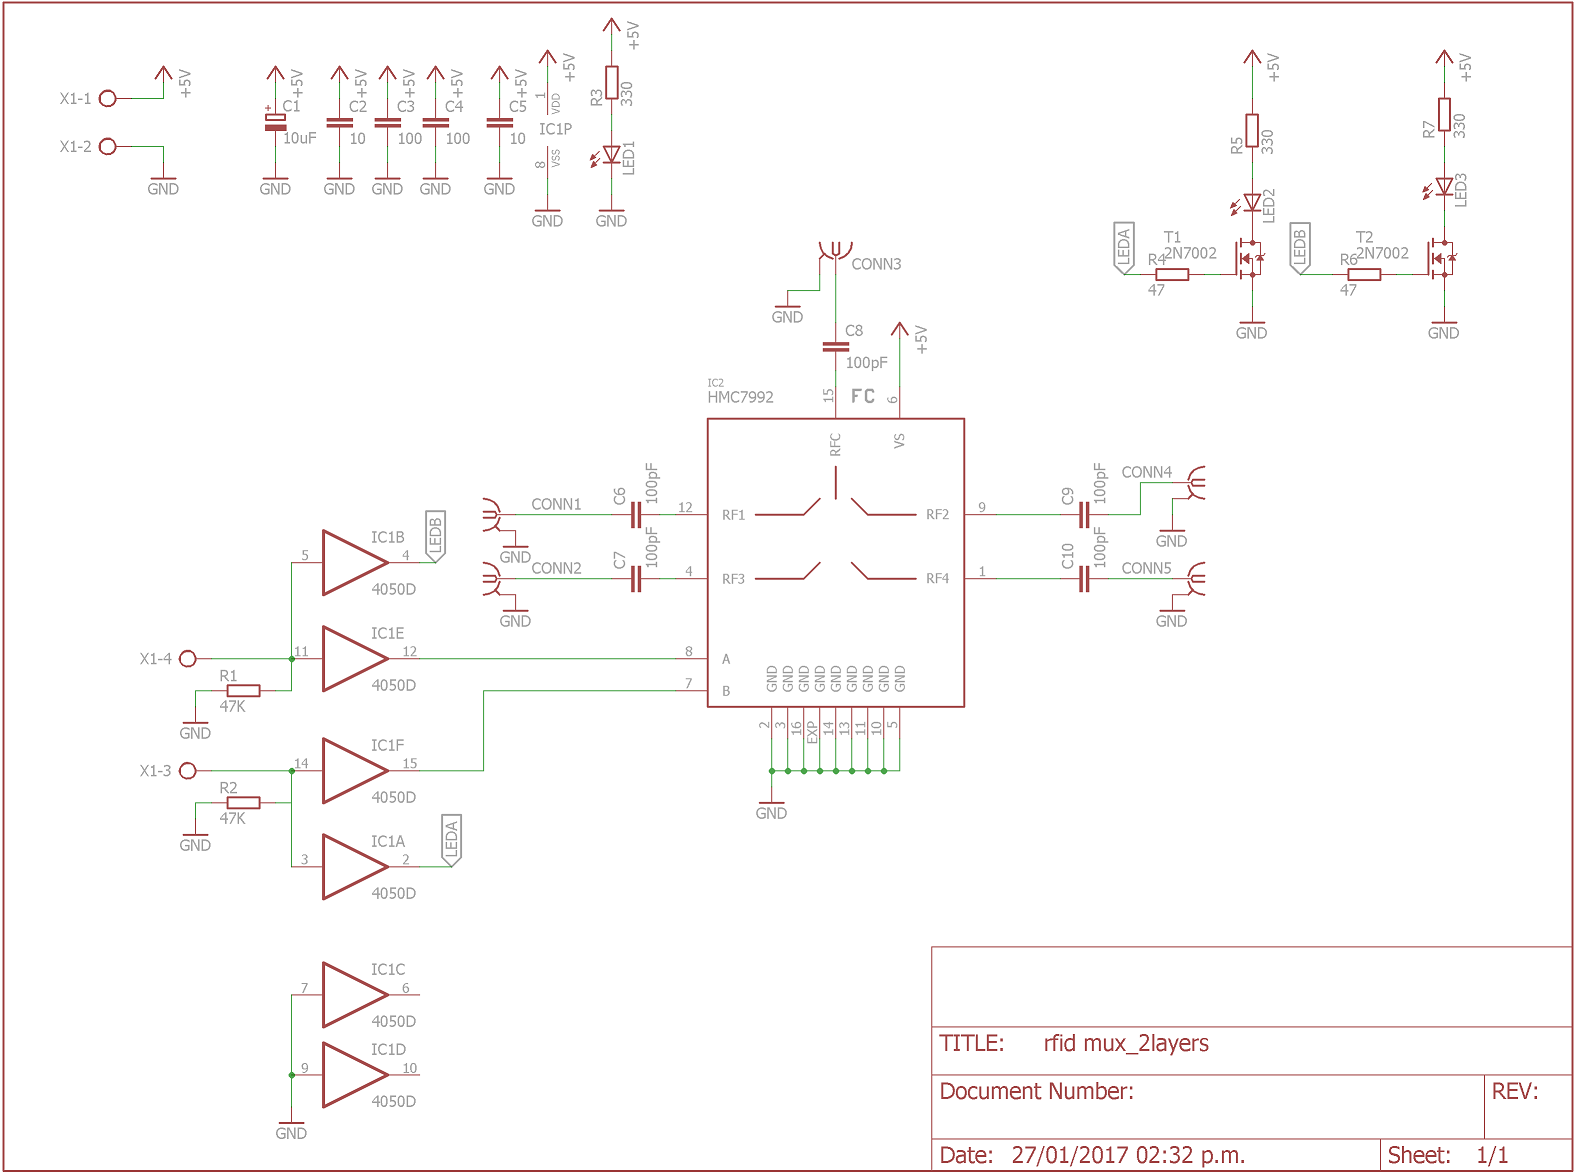Select resistor R7 330 symbol
1575x1175 pixels.
1444,115
